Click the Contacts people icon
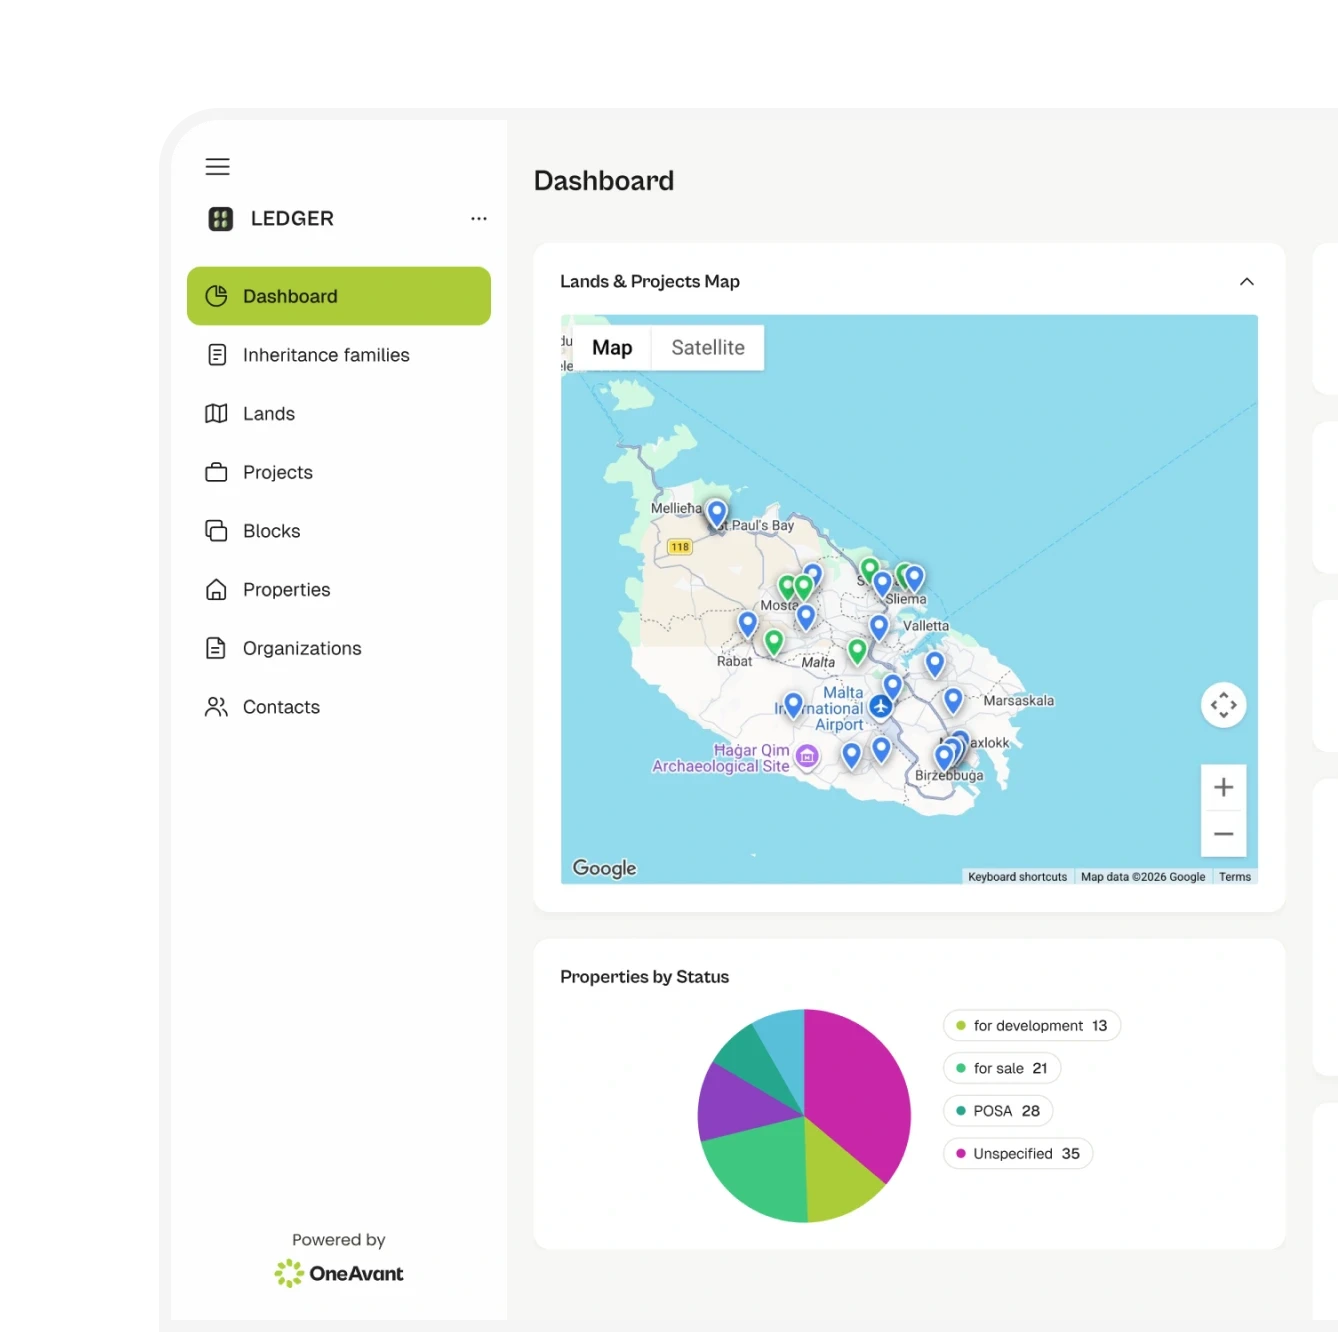The width and height of the screenshot is (1338, 1338). [216, 707]
